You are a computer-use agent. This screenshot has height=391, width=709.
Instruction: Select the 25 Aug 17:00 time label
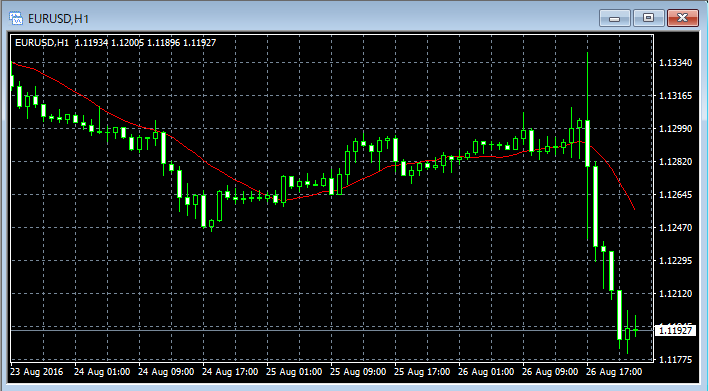(422, 372)
